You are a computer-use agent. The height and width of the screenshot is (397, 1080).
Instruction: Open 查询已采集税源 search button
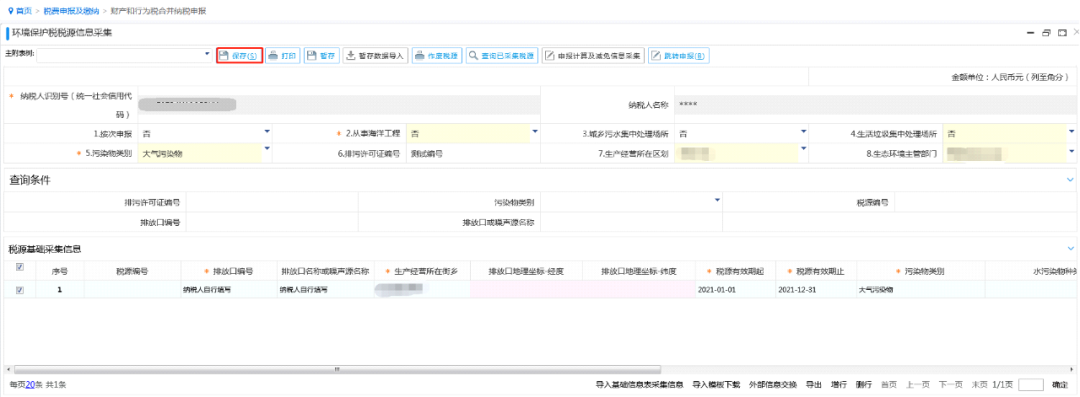tap(502, 56)
